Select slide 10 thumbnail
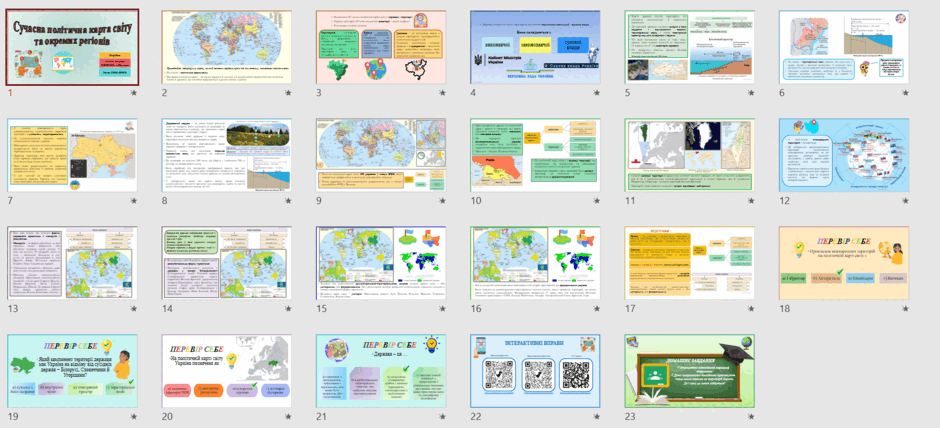Viewport: 940px width, 428px height. click(535, 155)
